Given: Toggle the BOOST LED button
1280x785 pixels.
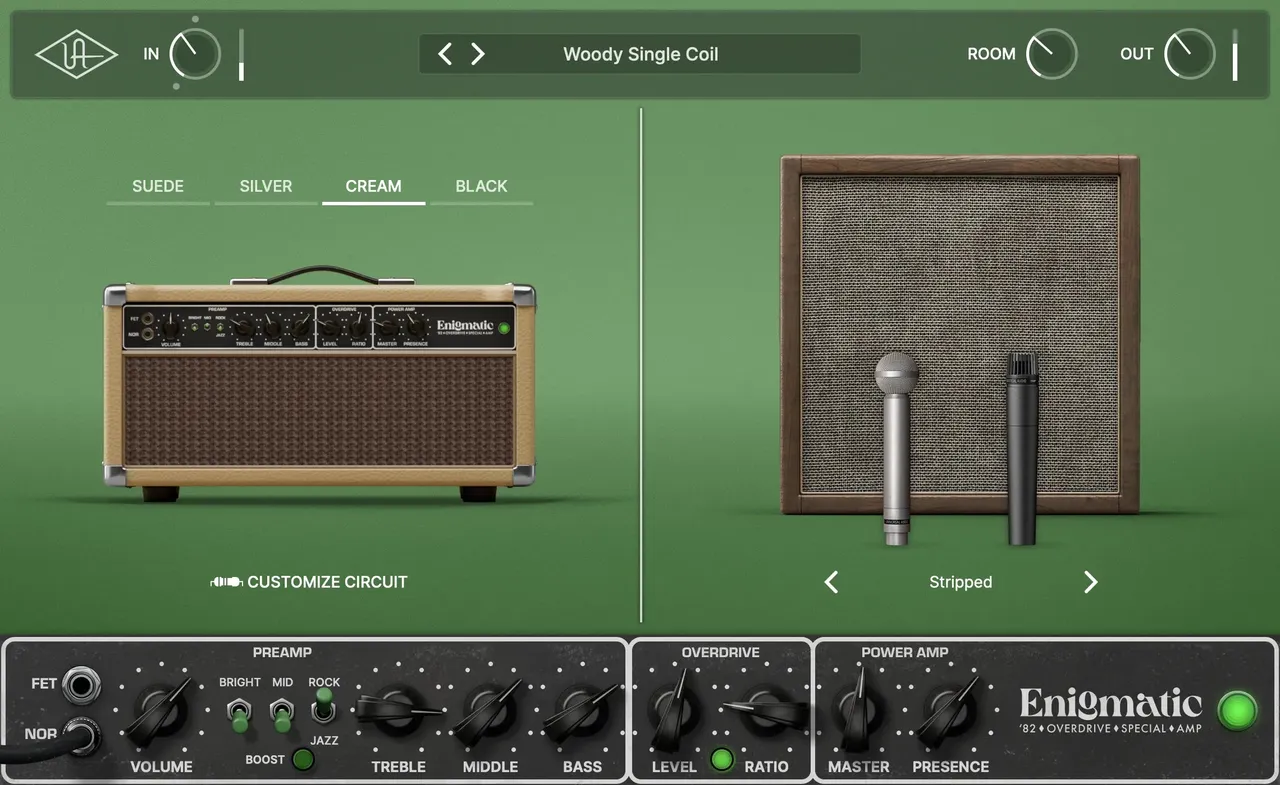Looking at the screenshot, I should click(302, 760).
